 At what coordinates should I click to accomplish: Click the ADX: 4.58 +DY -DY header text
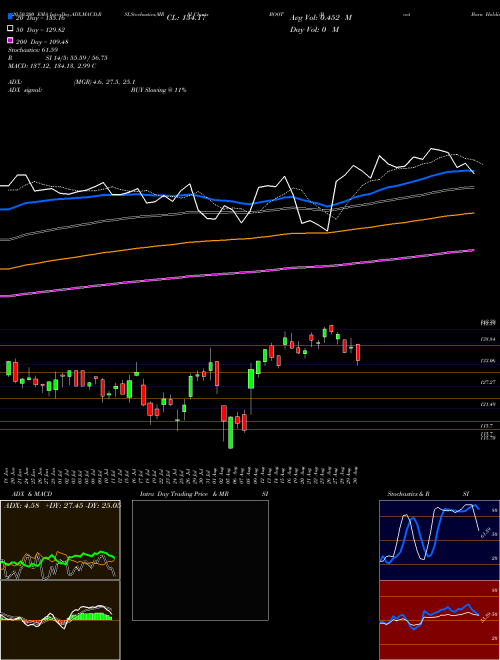tap(62, 505)
